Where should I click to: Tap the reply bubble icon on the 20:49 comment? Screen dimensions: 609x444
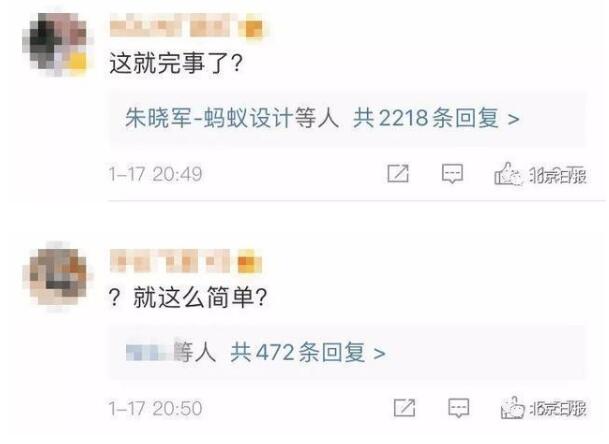coord(452,173)
